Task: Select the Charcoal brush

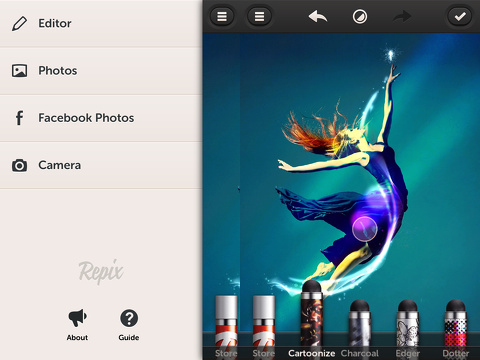Action: [360, 329]
